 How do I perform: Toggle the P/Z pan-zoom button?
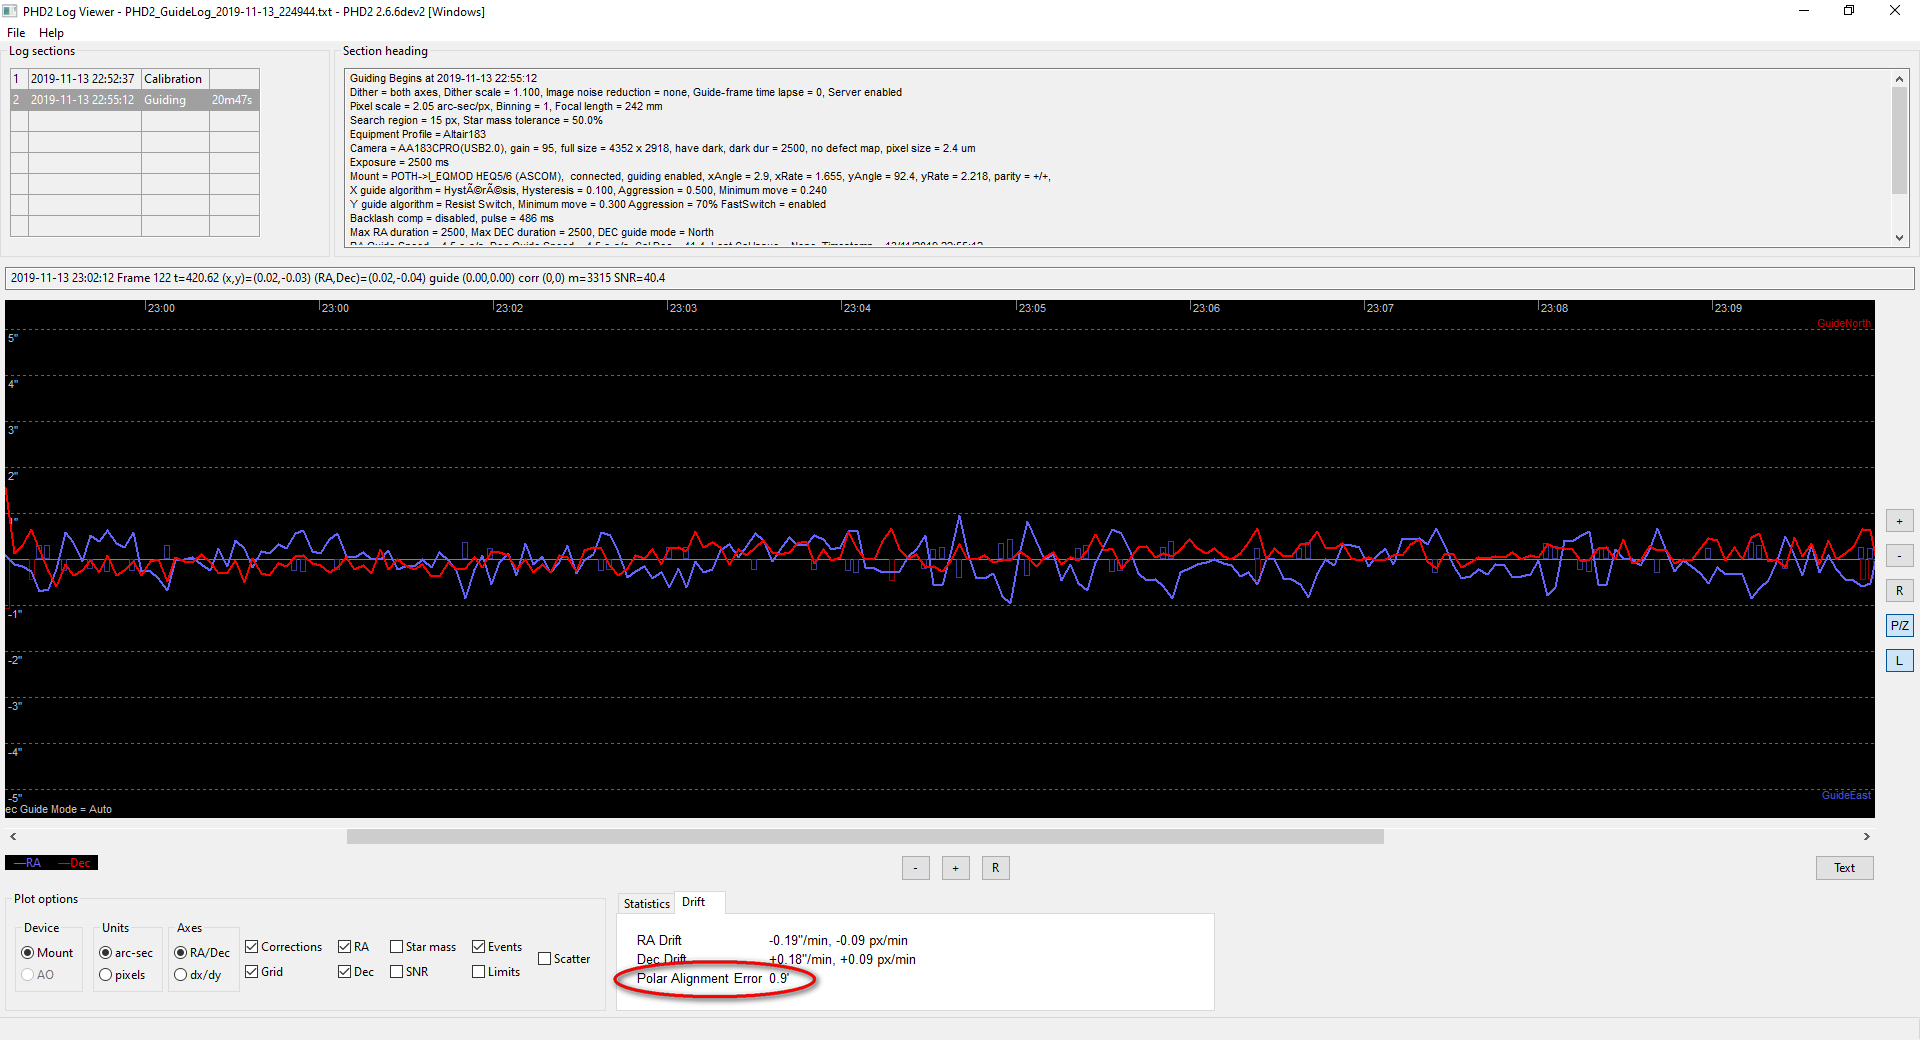click(1899, 626)
